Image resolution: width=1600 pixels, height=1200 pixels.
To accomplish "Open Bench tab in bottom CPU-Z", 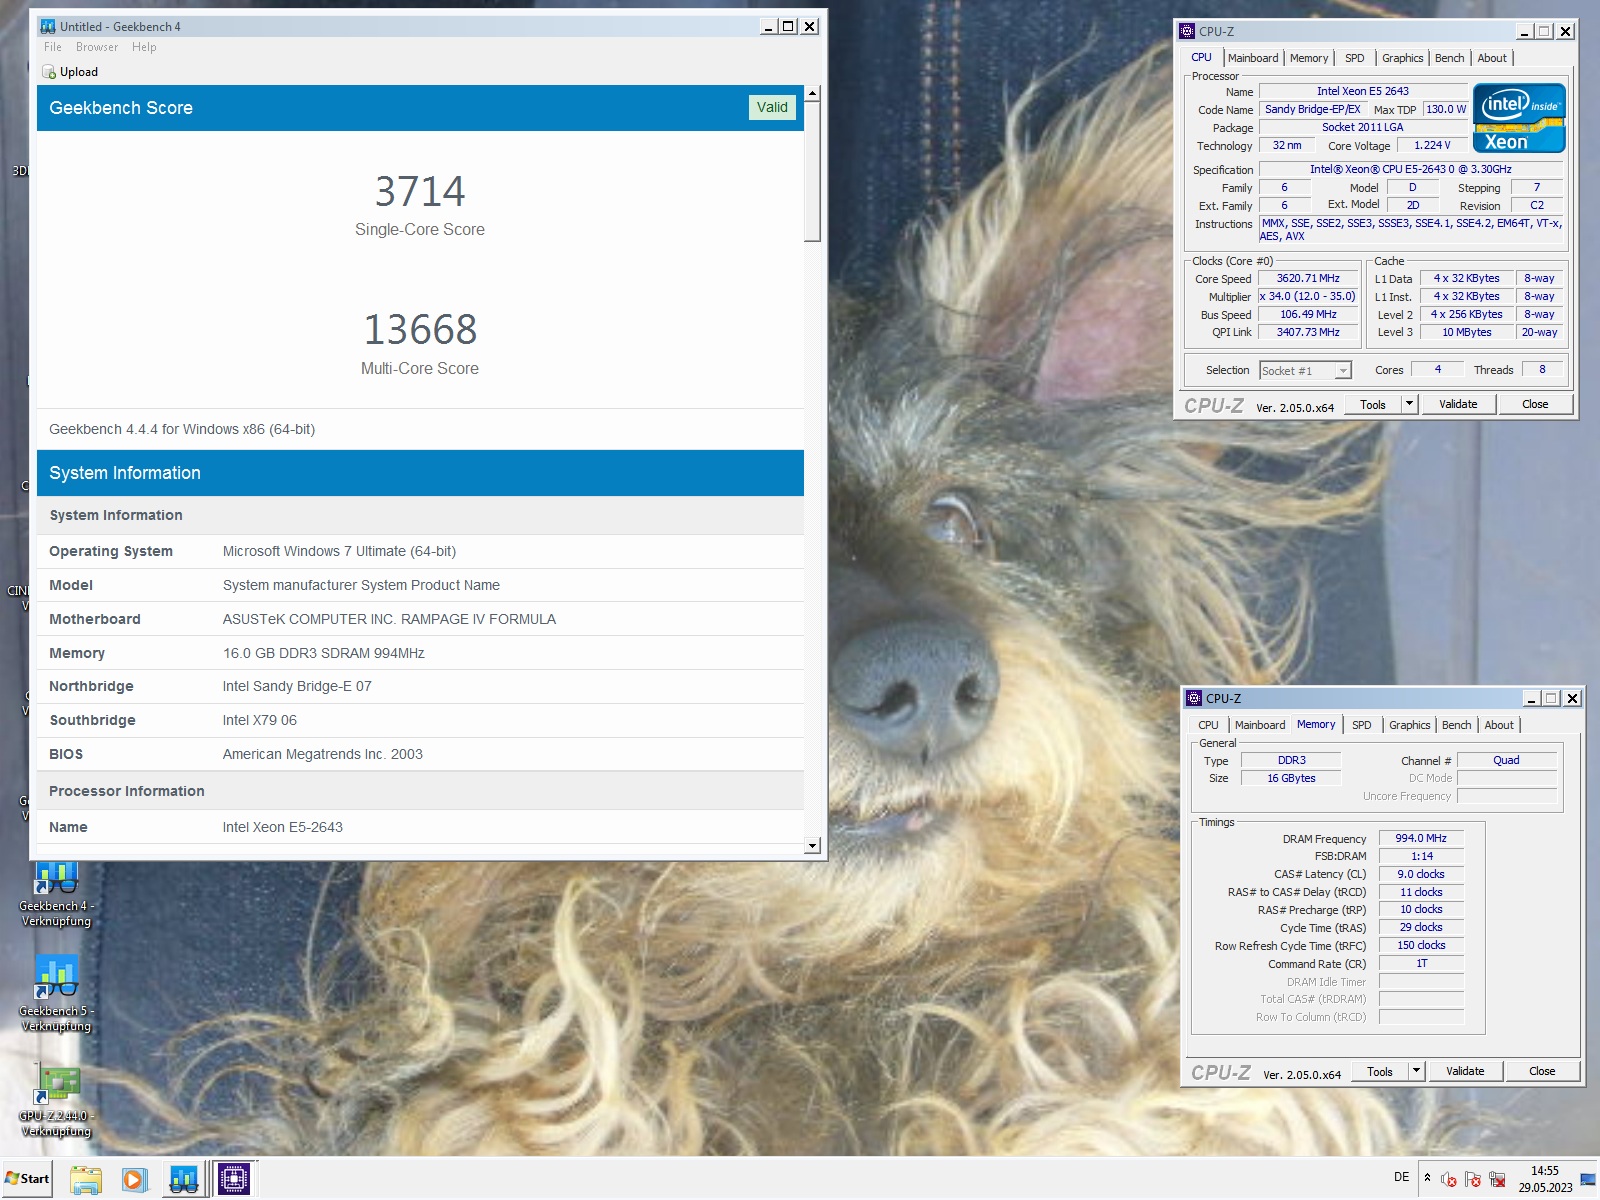I will tap(1457, 725).
